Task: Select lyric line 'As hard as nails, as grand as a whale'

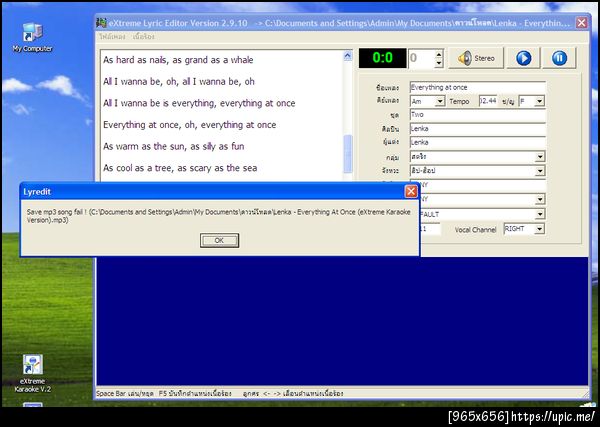Action: pos(178,60)
